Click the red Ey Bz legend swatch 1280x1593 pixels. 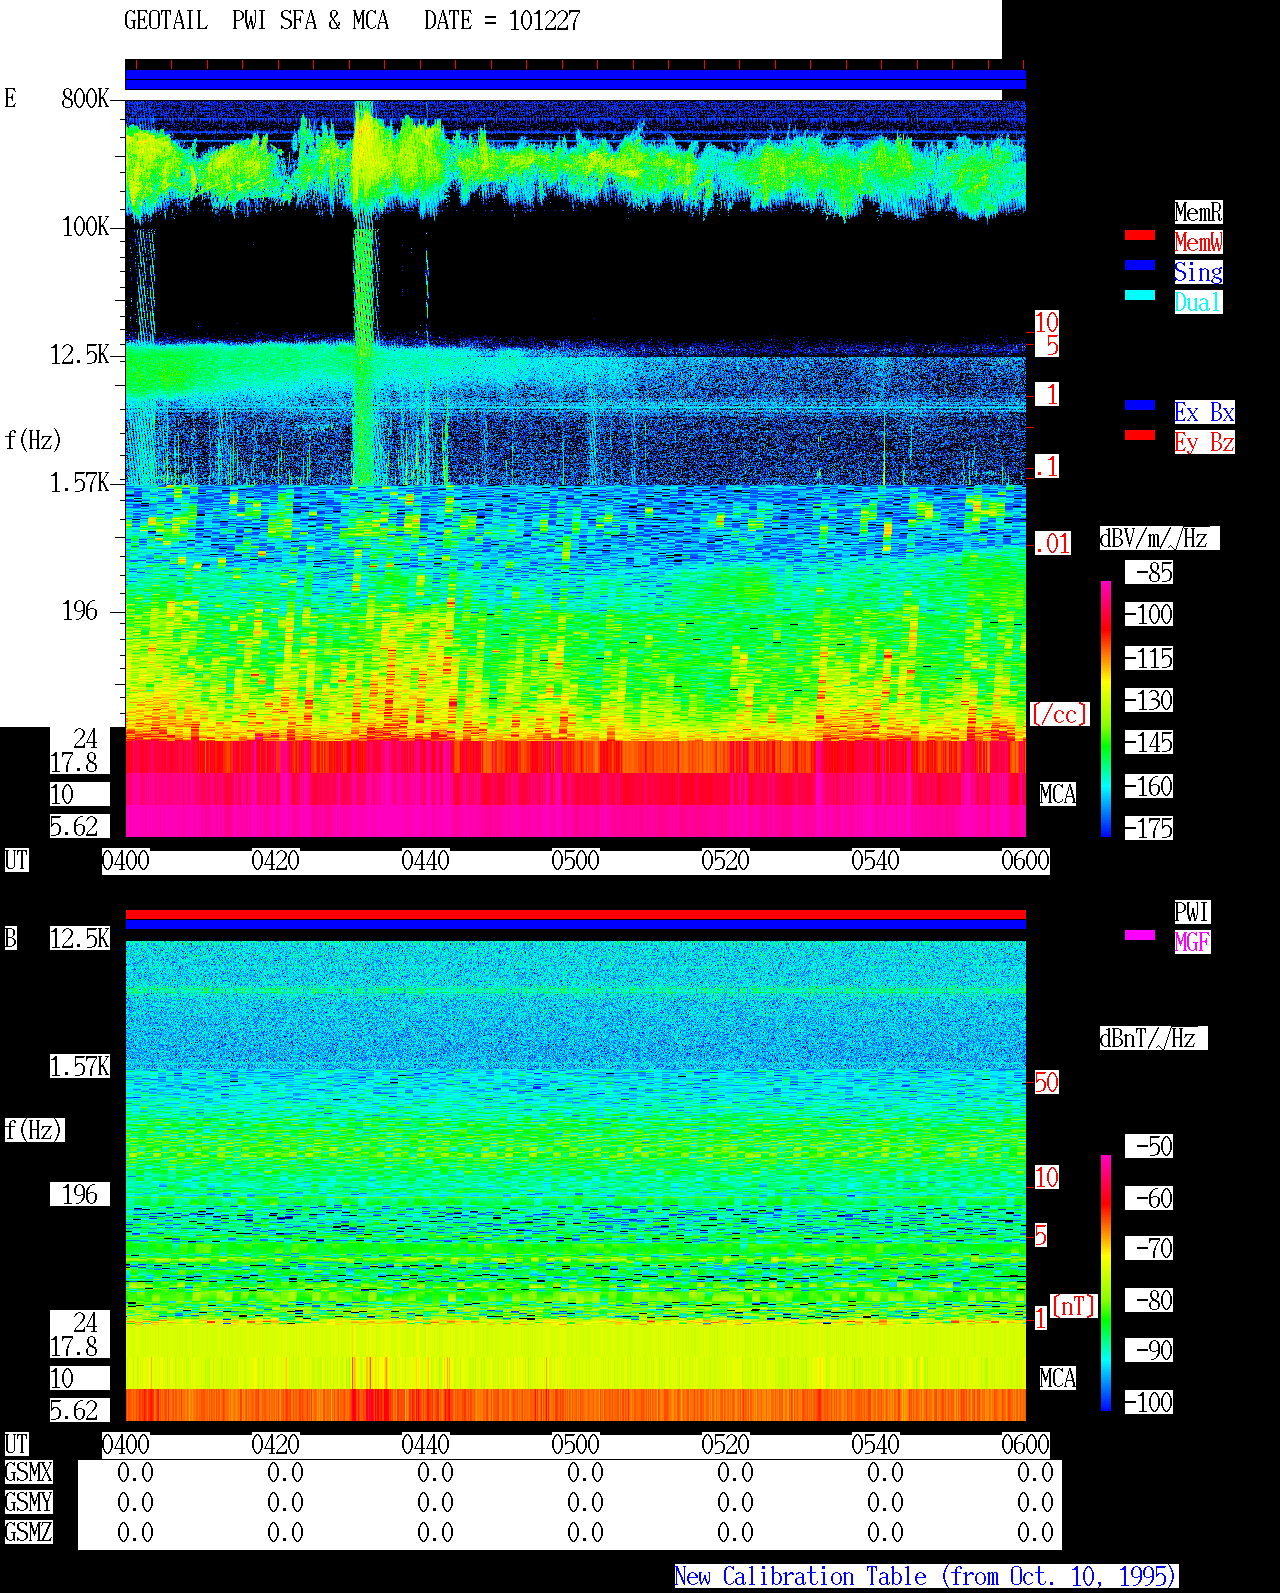[x=1140, y=435]
